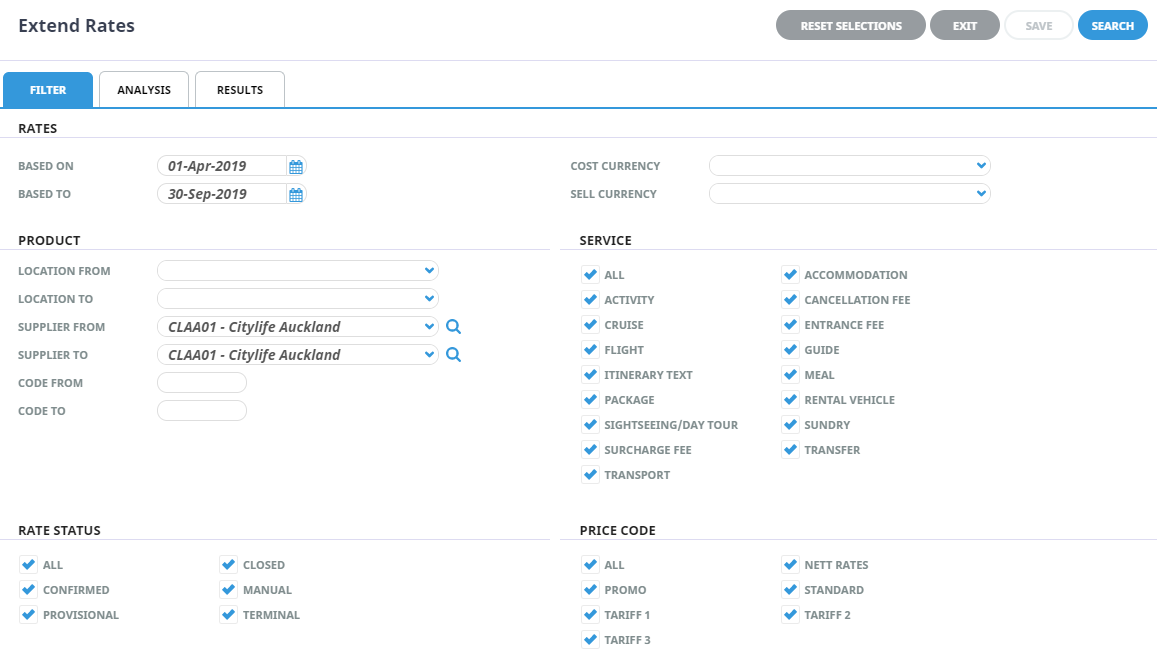Toggle the Terminal rate status checkbox
Image resolution: width=1157 pixels, height=664 pixels.
[229, 616]
